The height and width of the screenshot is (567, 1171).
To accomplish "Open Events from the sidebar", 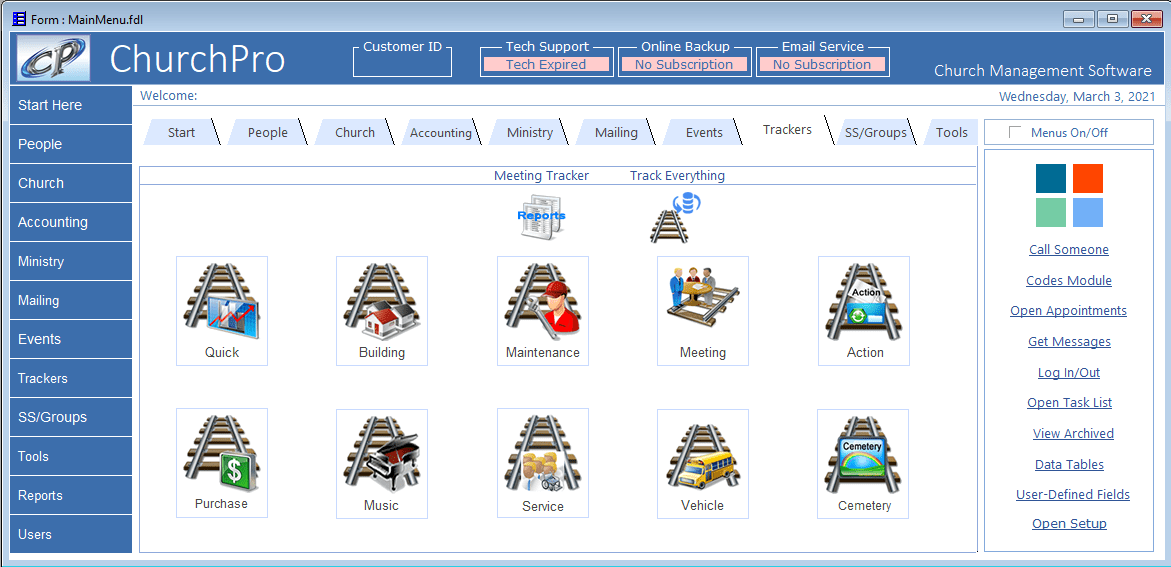I will [71, 339].
